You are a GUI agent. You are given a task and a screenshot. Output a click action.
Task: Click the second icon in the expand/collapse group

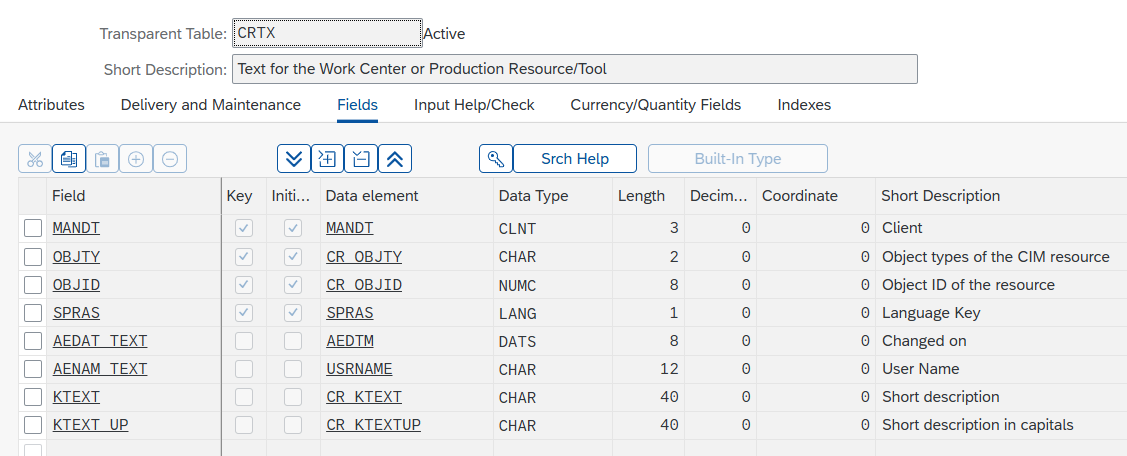coord(327,159)
